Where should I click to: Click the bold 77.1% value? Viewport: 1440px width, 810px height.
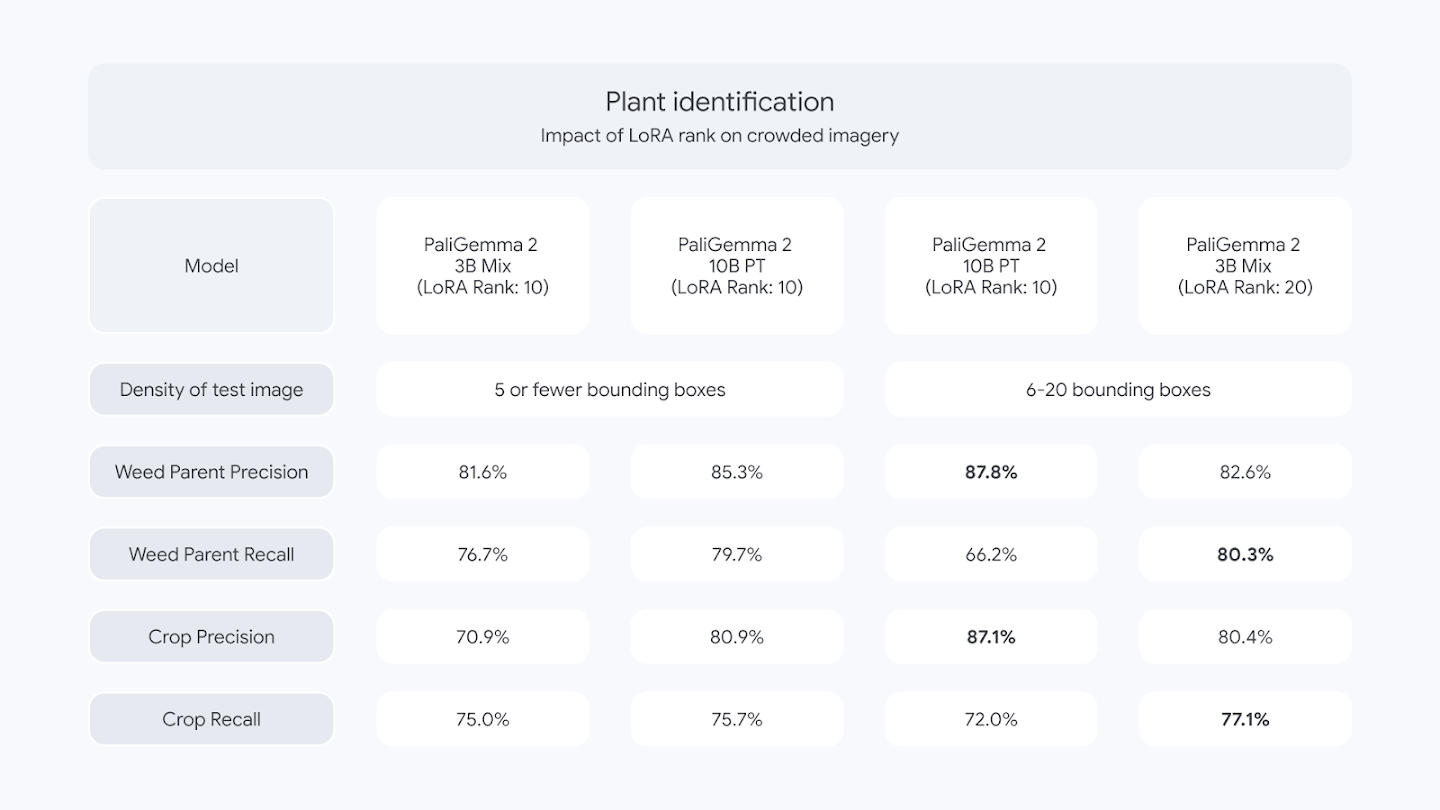(1245, 719)
